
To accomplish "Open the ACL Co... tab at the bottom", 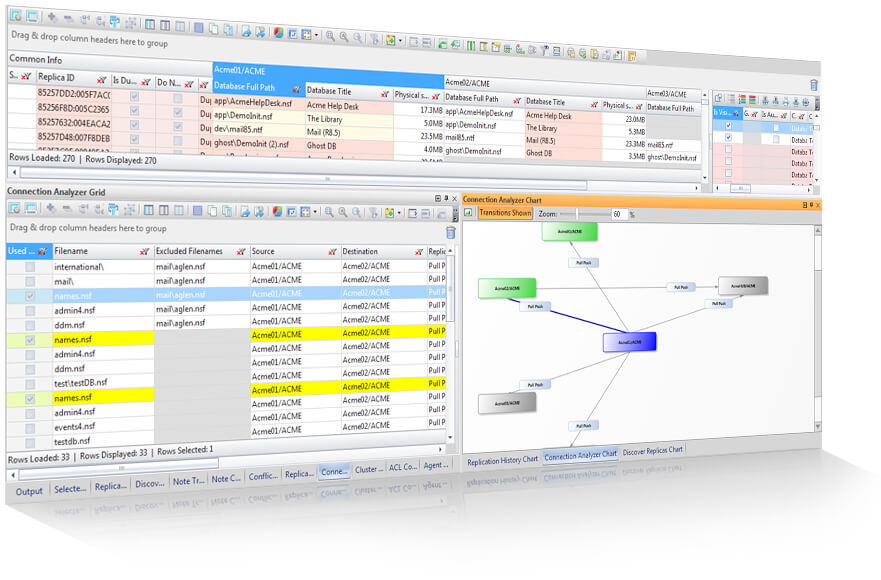I will (402, 467).
